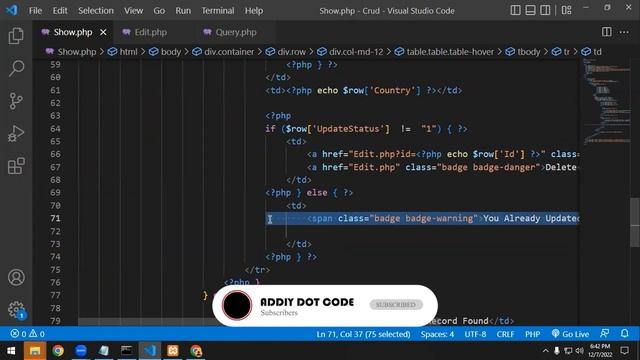Click the vertical editor scrollbar
Image resolution: width=640 pixels, height=360 pixels.
point(635,222)
